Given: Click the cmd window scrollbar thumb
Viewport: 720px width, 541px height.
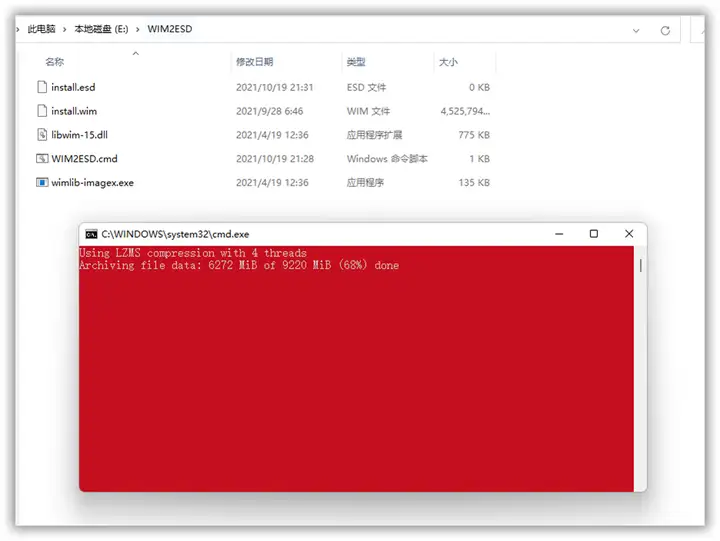Looking at the screenshot, I should click(x=641, y=265).
